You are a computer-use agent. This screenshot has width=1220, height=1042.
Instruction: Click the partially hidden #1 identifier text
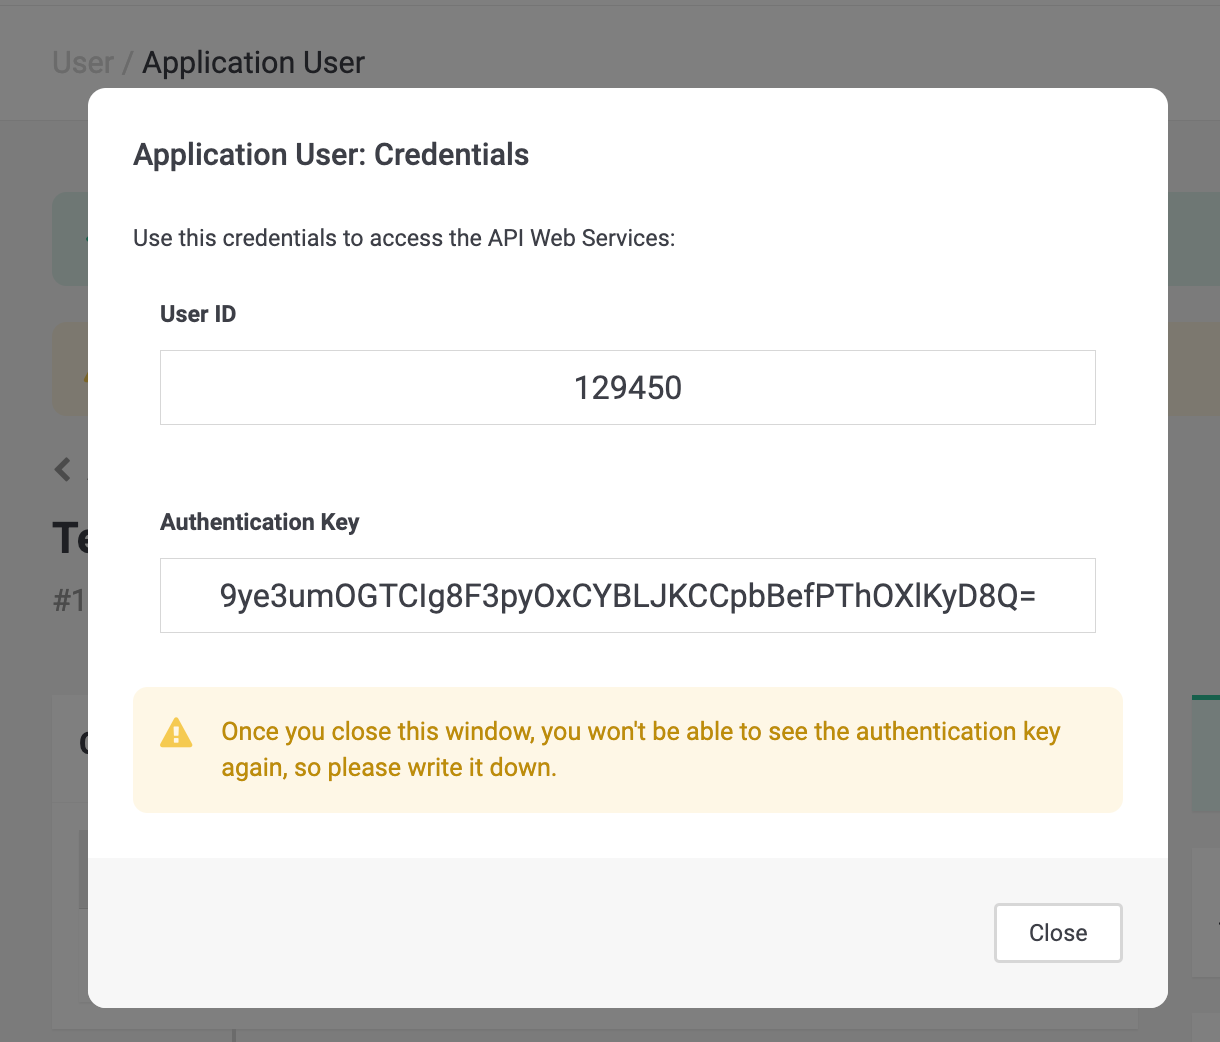tap(69, 600)
